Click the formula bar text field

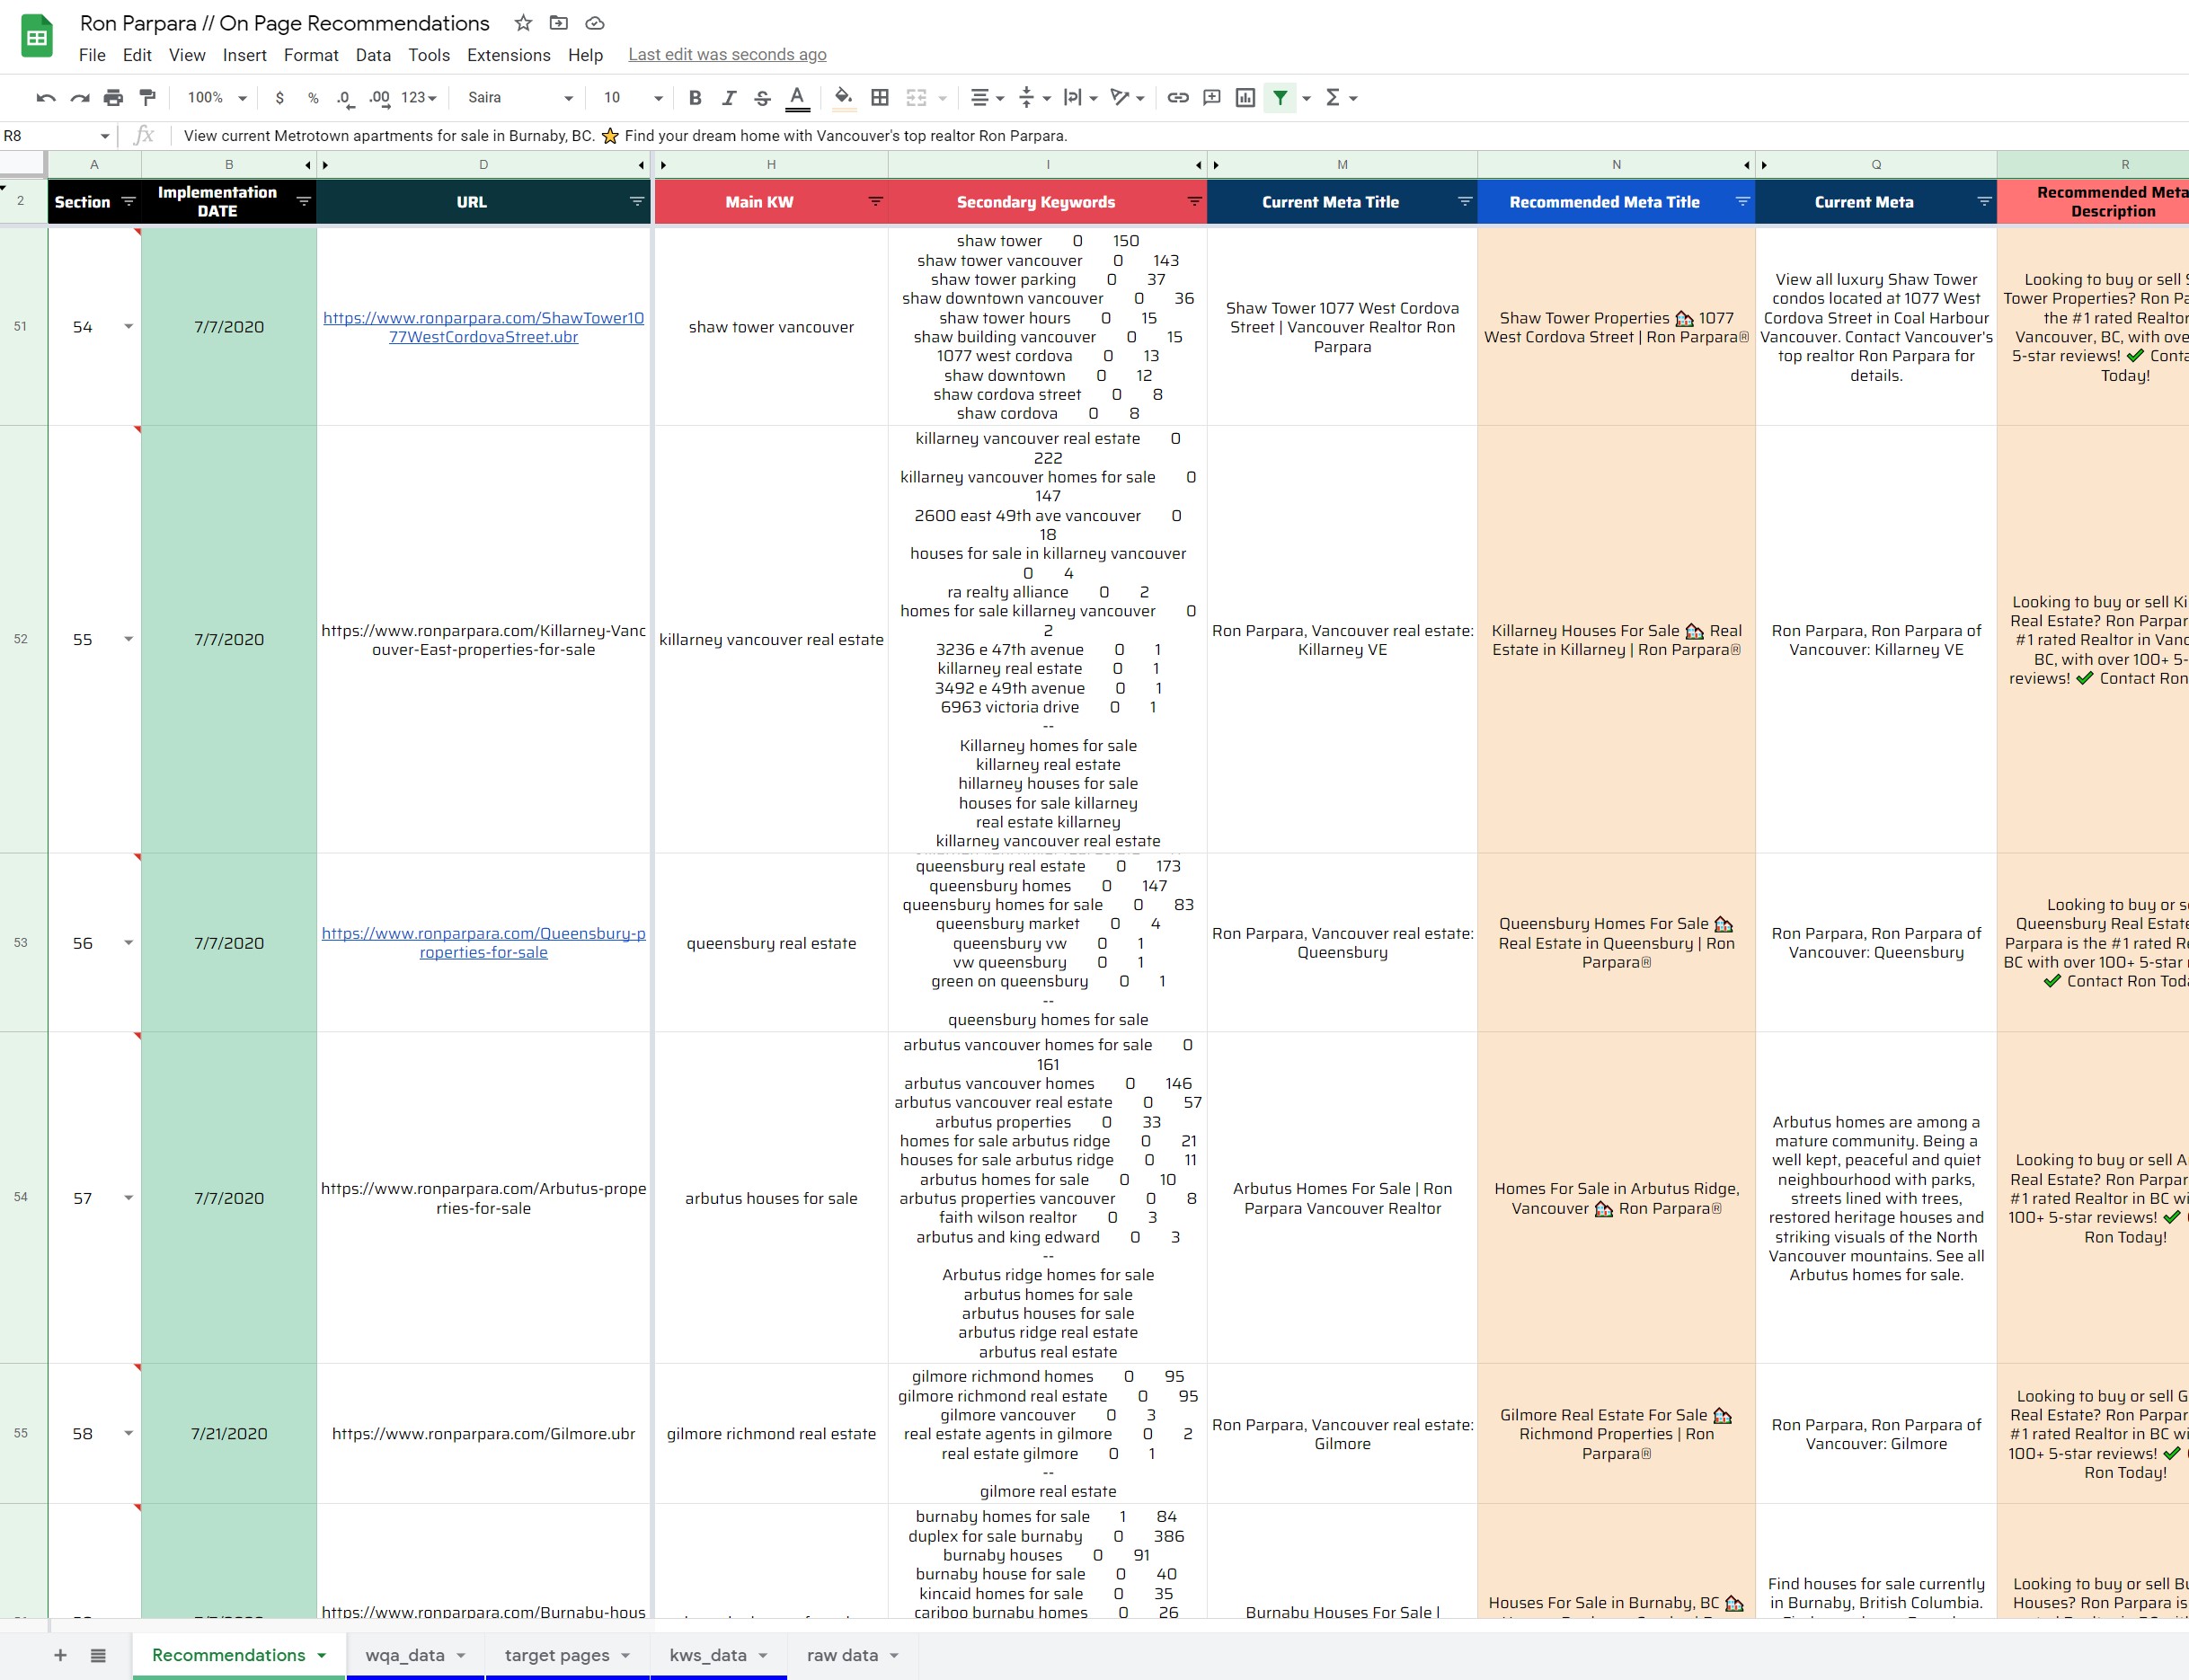[x=1180, y=136]
